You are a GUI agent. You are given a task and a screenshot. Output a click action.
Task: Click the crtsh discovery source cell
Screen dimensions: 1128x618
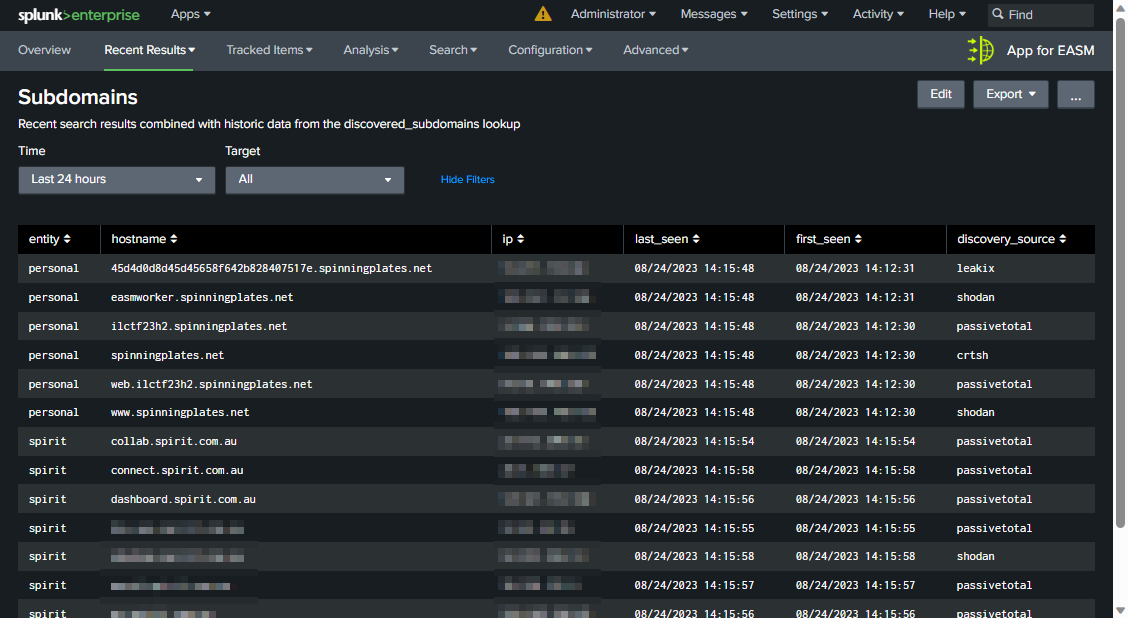[973, 355]
